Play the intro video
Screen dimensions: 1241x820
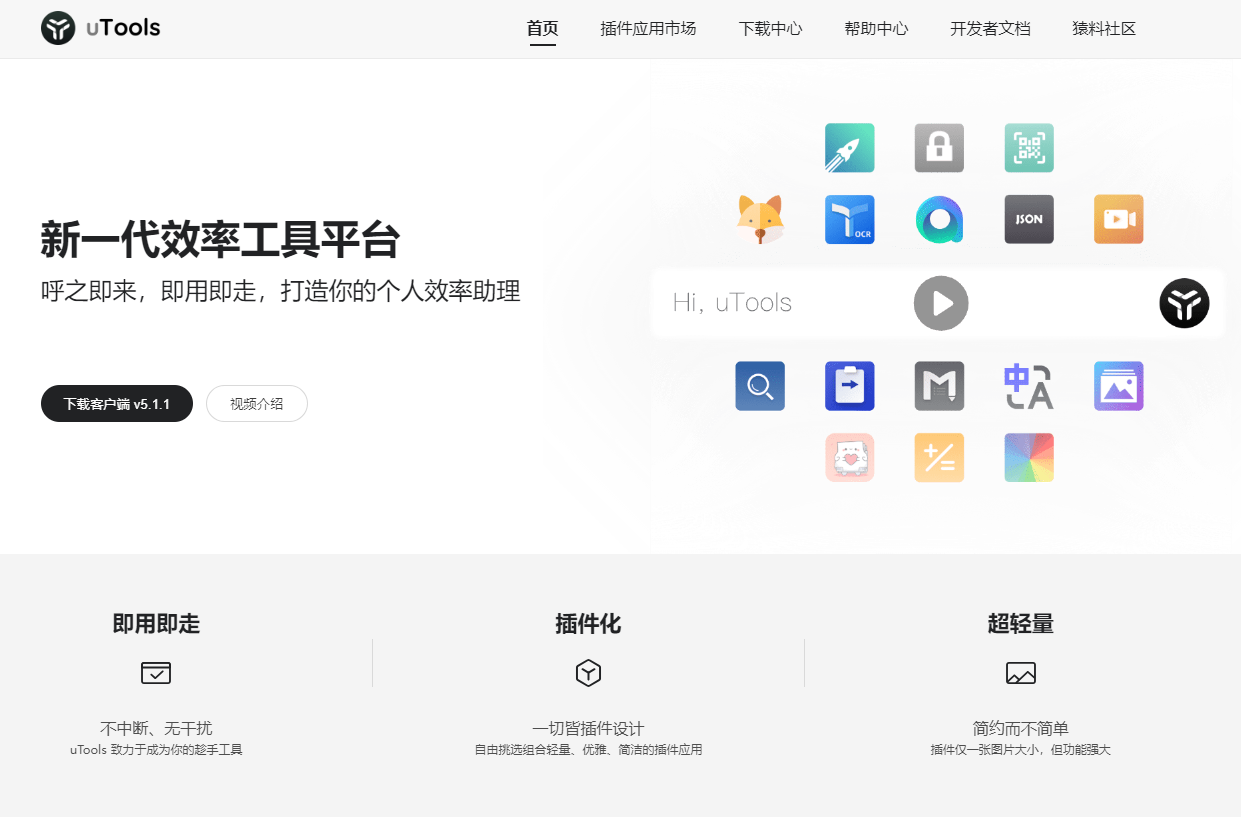coord(941,303)
